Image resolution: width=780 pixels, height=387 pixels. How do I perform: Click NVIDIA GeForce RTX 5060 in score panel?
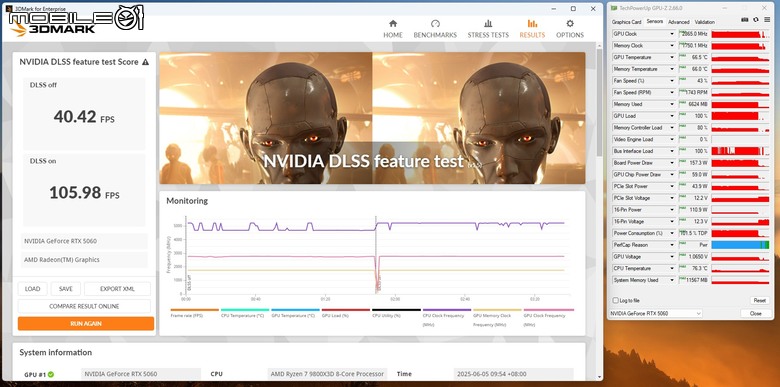pos(84,241)
